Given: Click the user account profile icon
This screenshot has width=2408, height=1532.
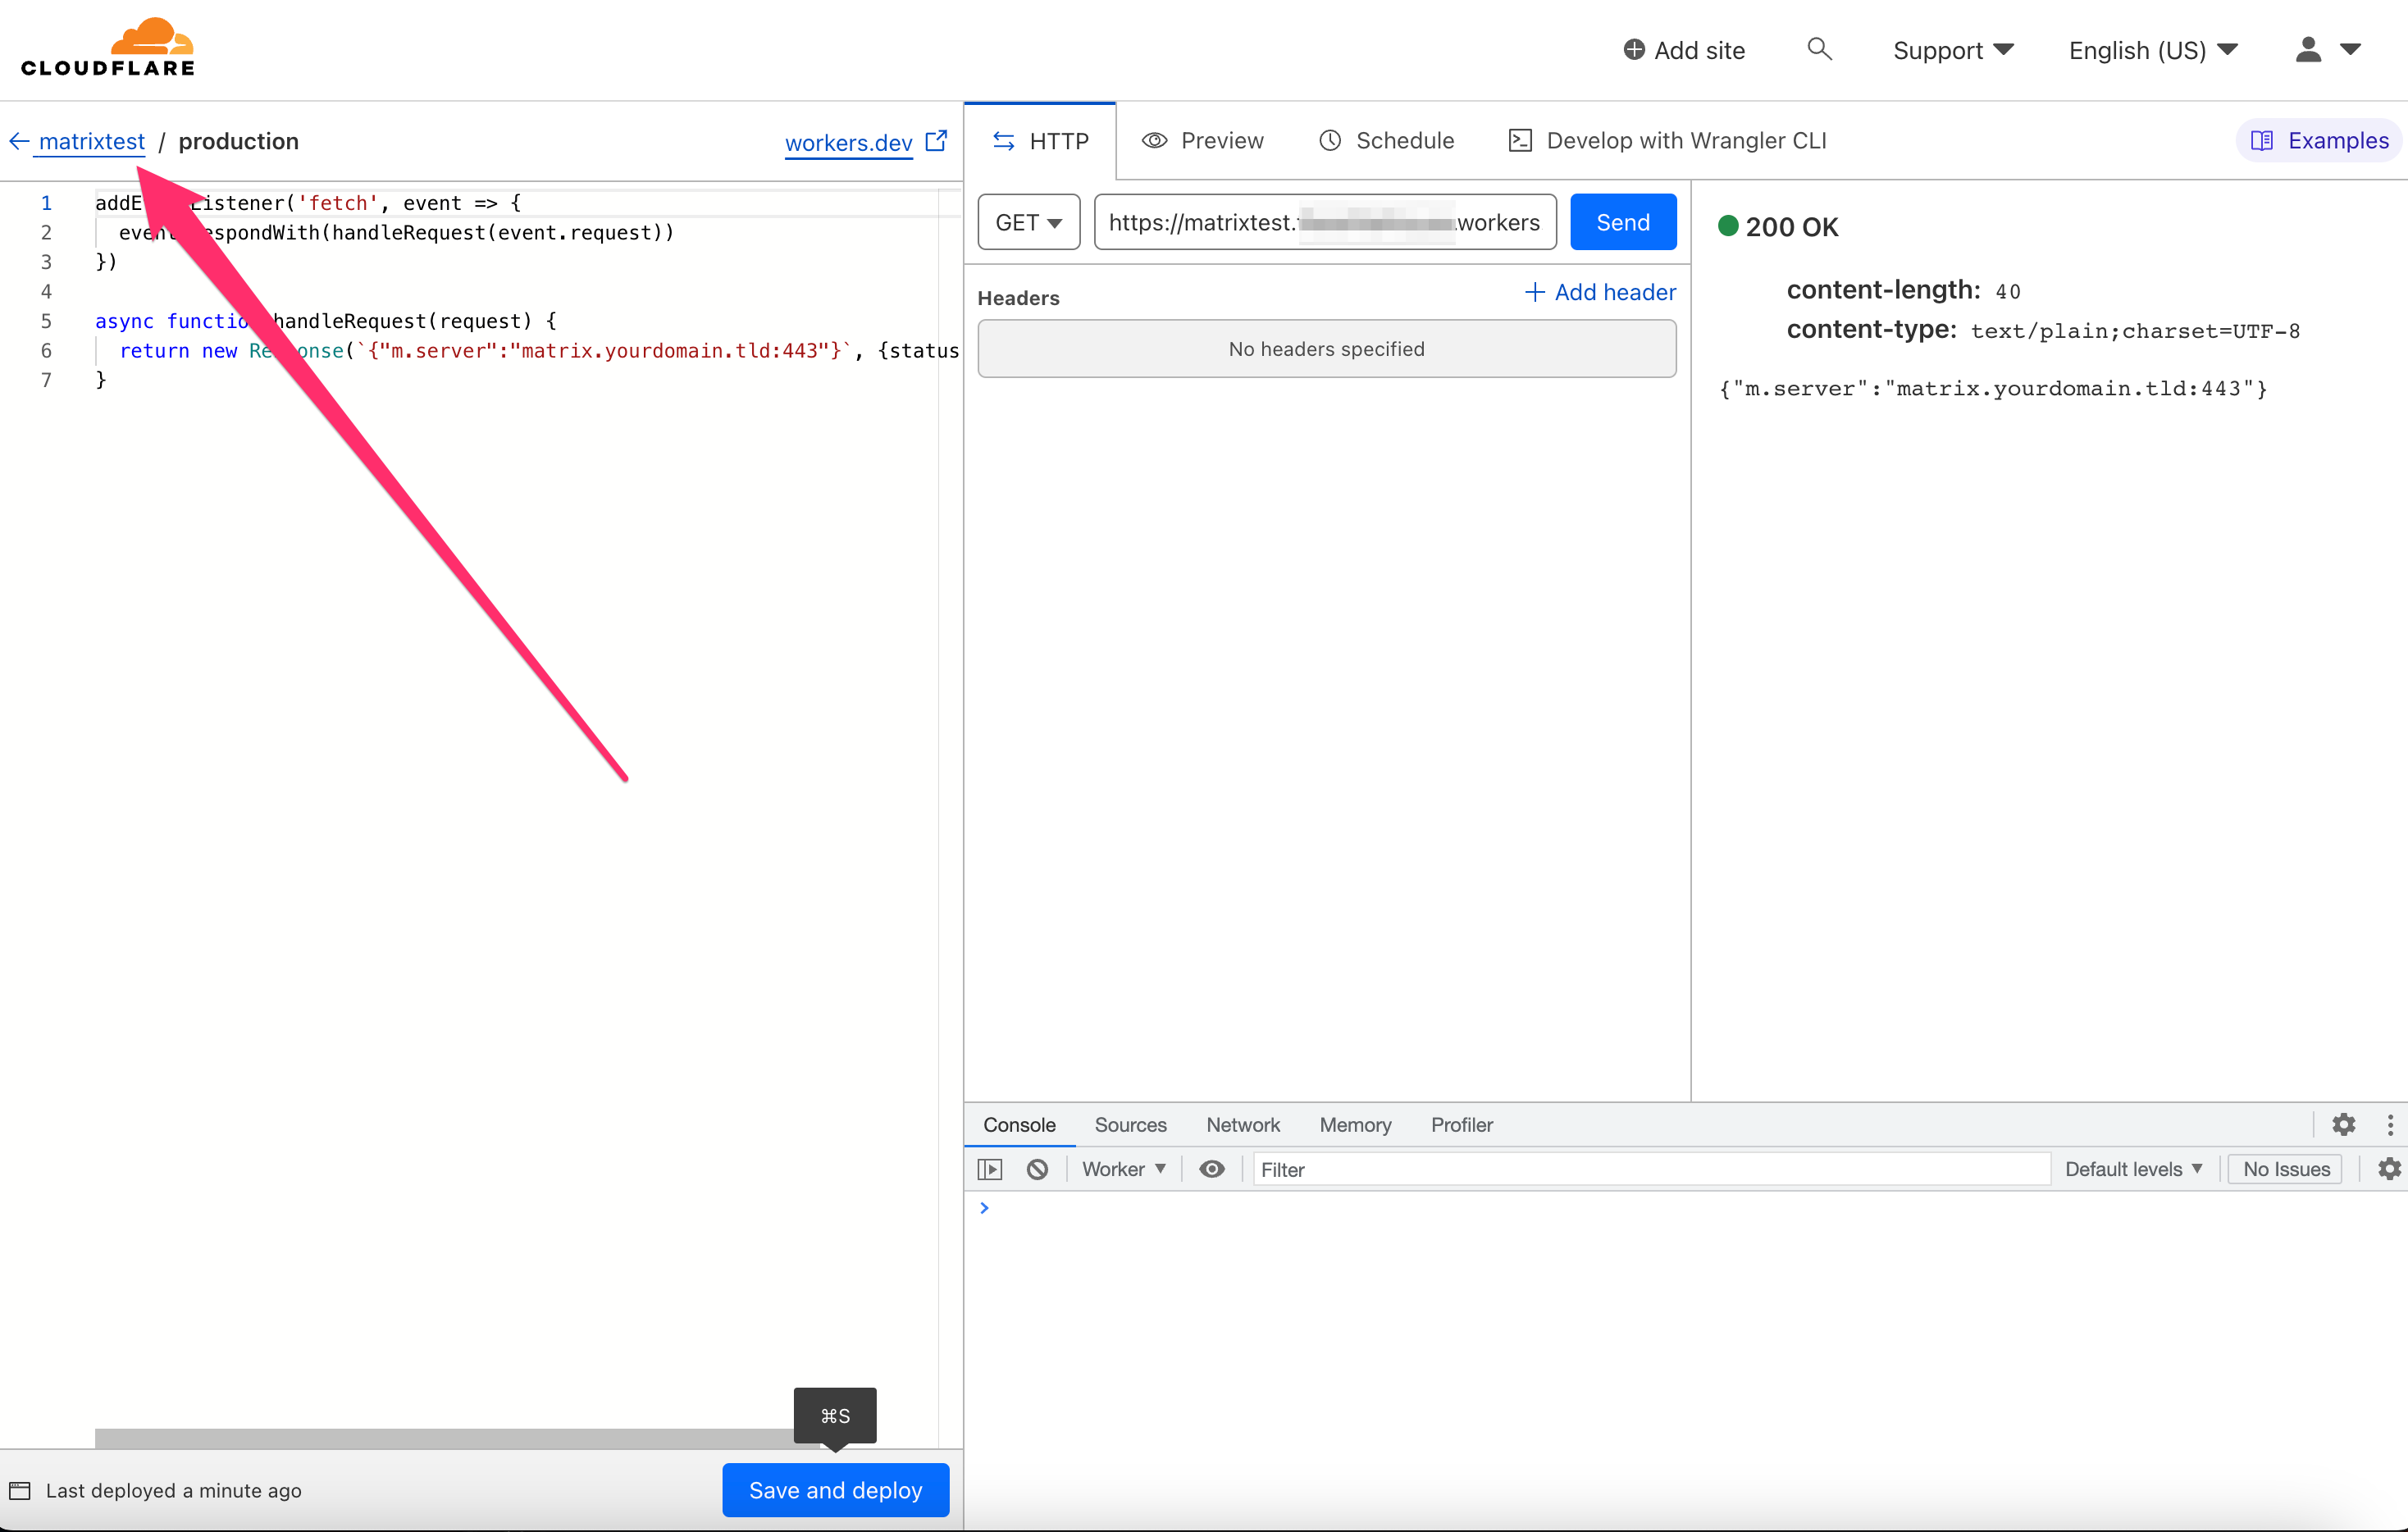Looking at the screenshot, I should point(2307,49).
